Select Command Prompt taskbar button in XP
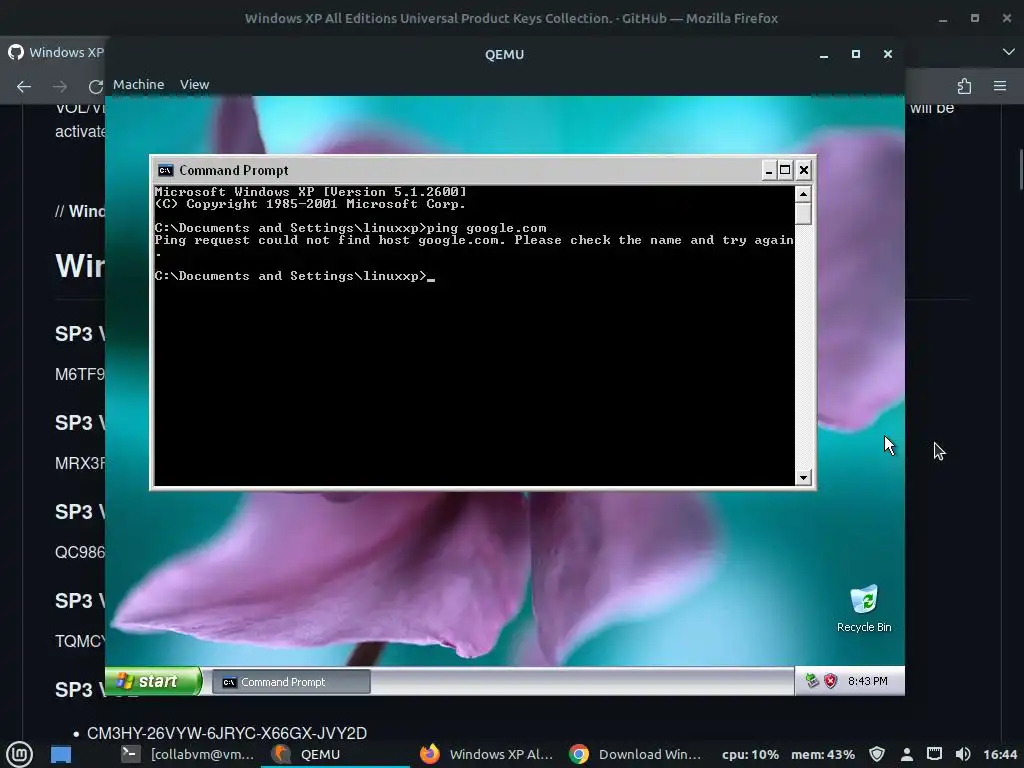 pyautogui.click(x=291, y=682)
